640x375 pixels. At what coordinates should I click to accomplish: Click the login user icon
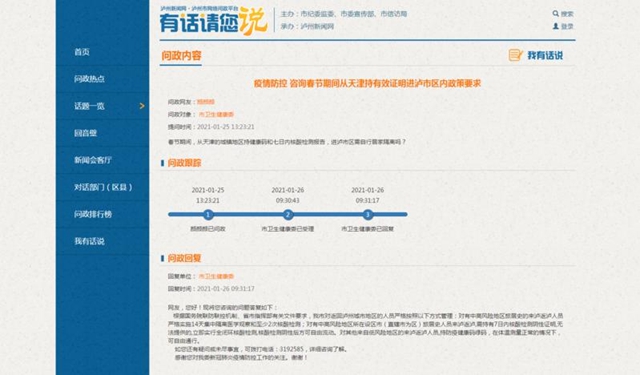coord(556,26)
